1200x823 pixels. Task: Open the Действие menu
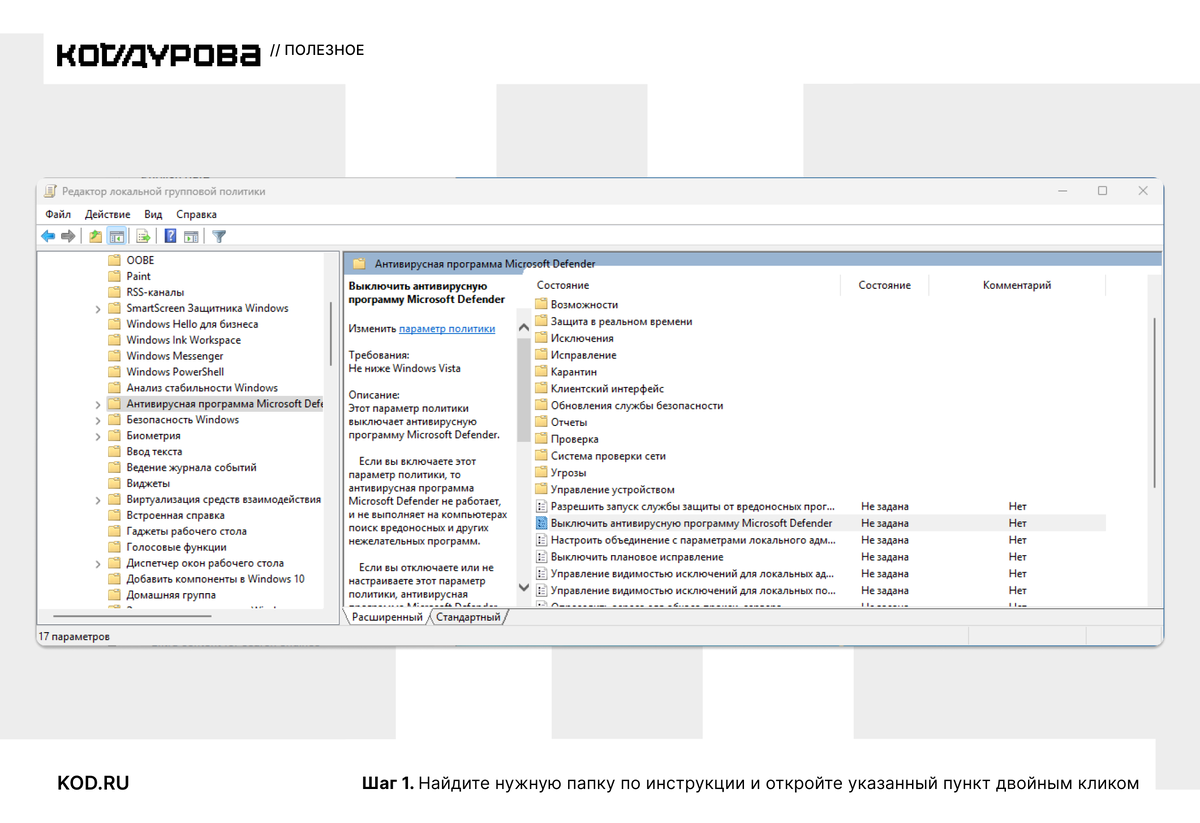[x=108, y=214]
